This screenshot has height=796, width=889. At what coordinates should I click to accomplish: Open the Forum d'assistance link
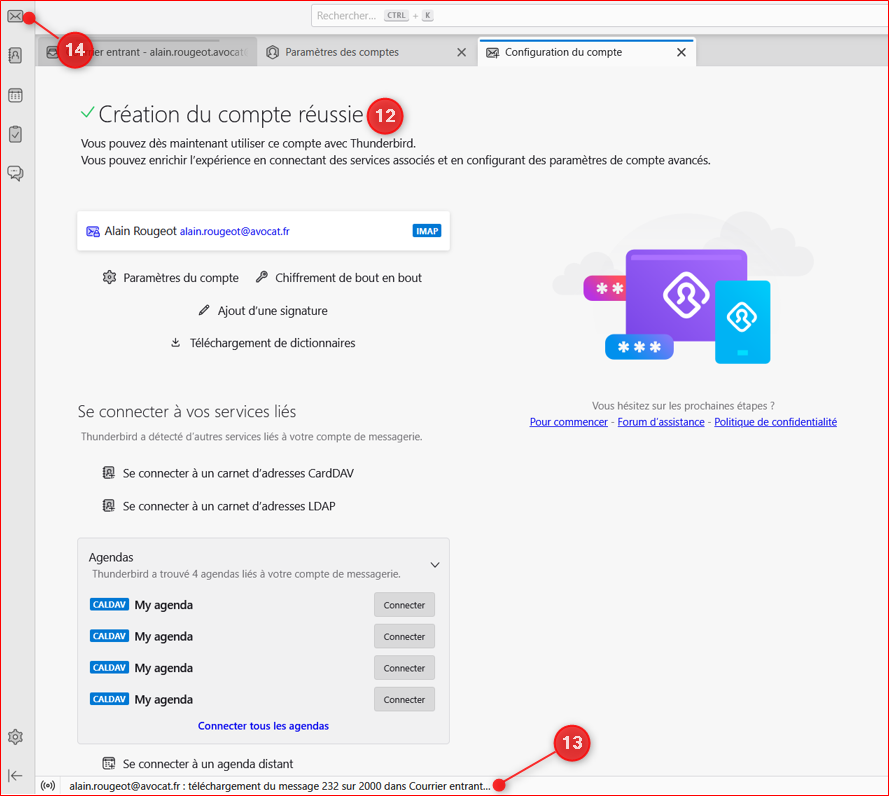(661, 422)
